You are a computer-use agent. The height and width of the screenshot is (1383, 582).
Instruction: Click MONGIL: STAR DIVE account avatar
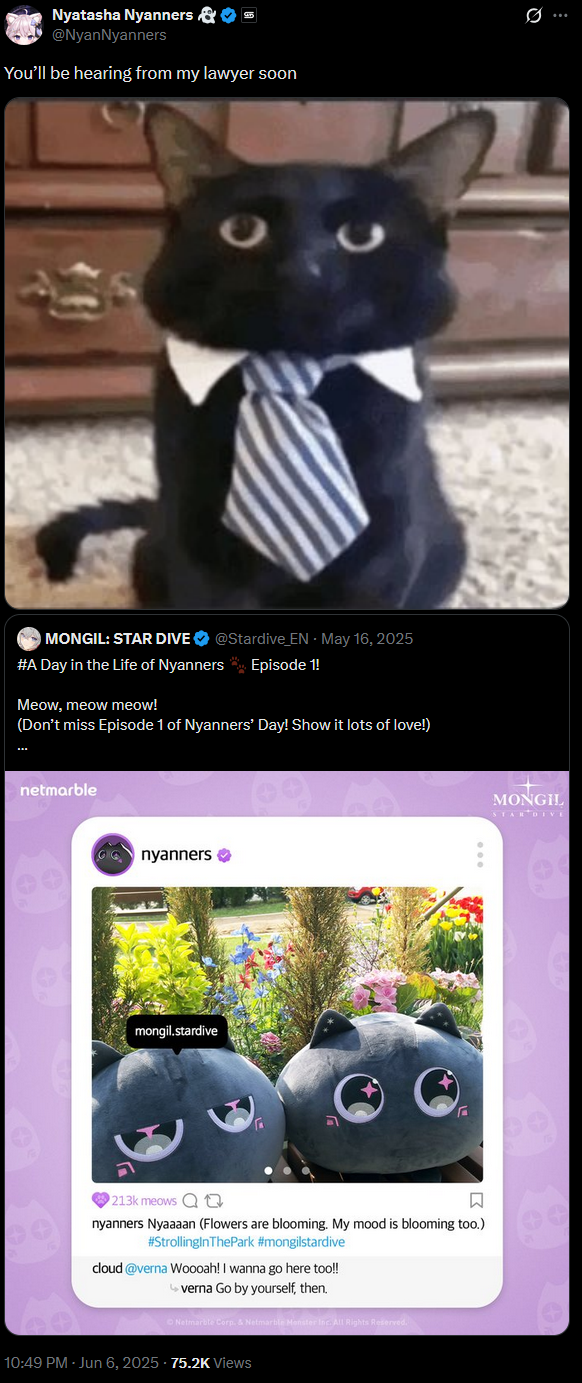pos(29,638)
